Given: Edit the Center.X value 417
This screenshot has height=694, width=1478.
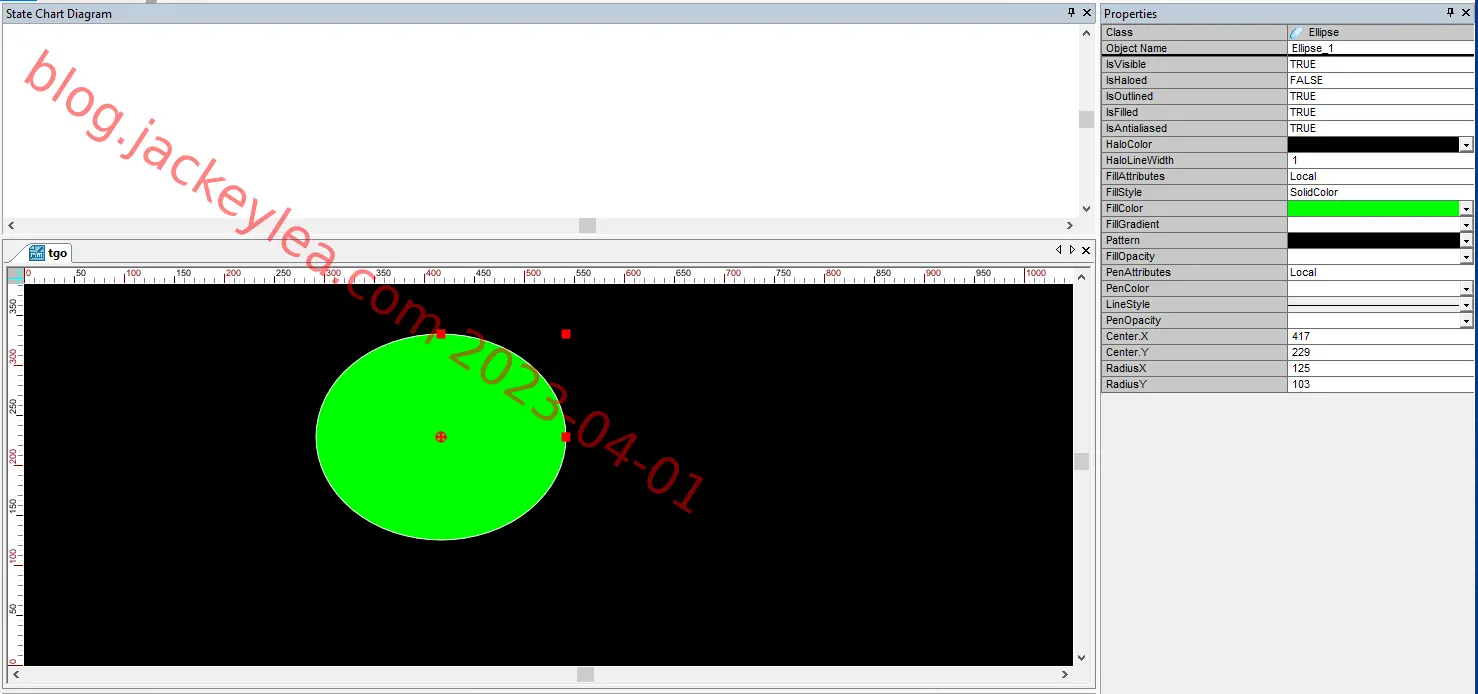Looking at the screenshot, I should [x=1380, y=336].
